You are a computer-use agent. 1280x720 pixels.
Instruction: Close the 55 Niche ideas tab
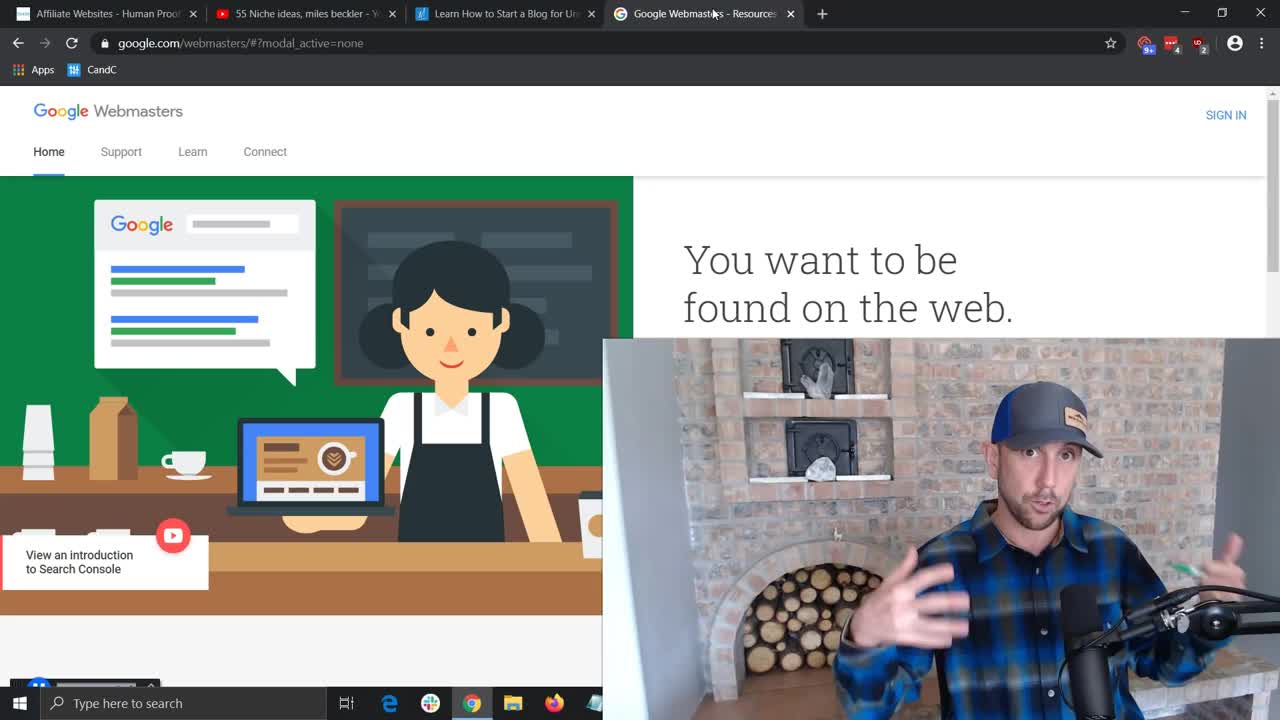392,14
